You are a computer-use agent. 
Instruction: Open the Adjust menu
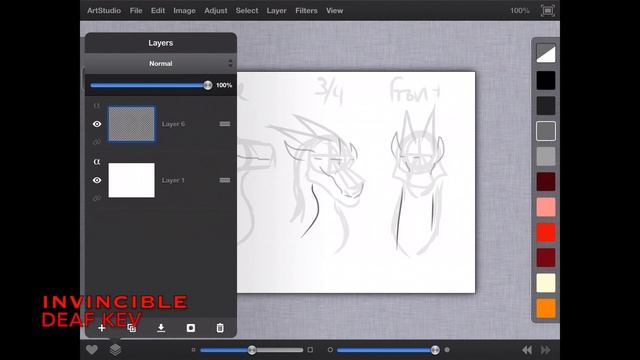tap(216, 11)
